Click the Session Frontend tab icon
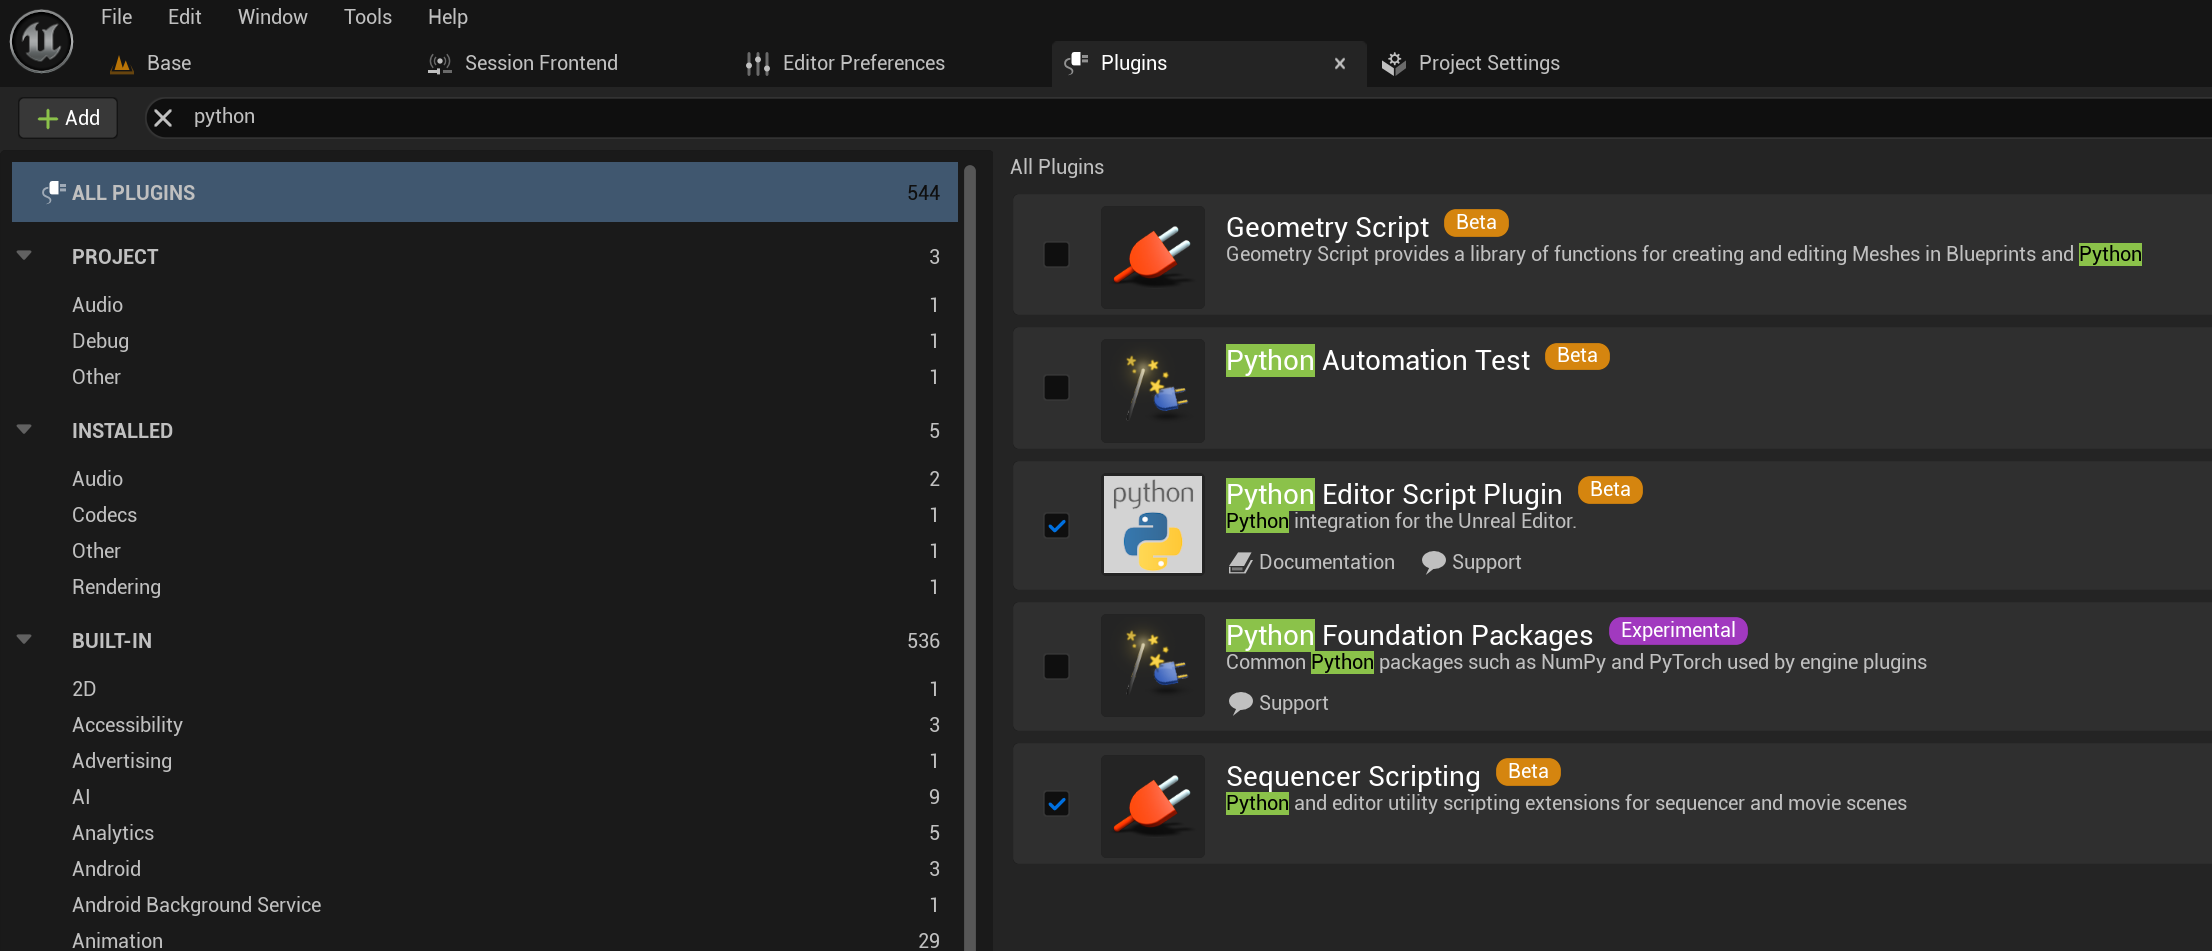This screenshot has height=951, width=2212. point(440,64)
